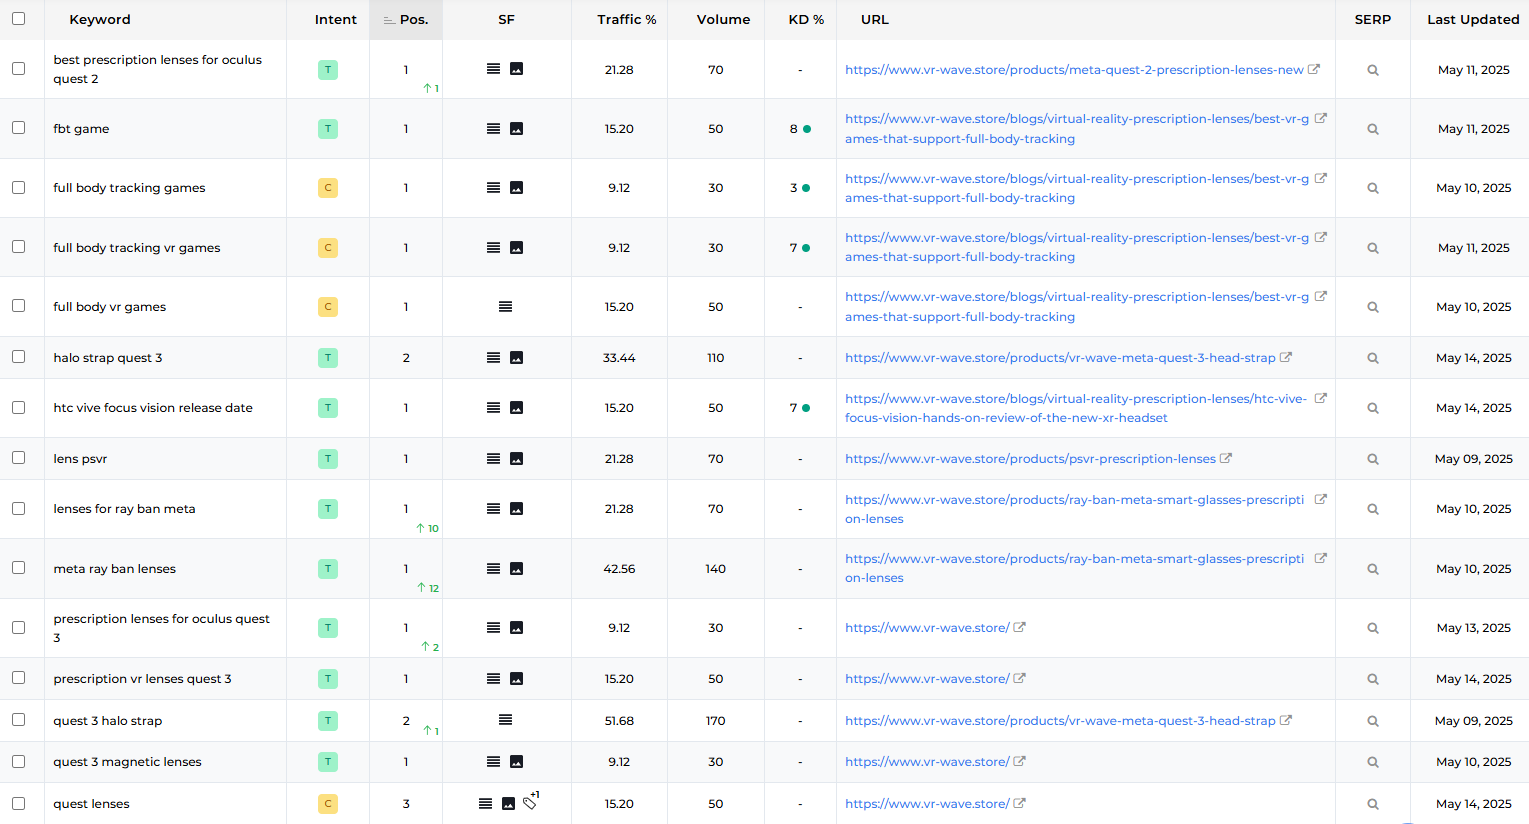Viewport: 1529px width, 824px height.
Task: Click sitelinks icon in 'halo strap quest 3' row
Action: pyautogui.click(x=493, y=358)
